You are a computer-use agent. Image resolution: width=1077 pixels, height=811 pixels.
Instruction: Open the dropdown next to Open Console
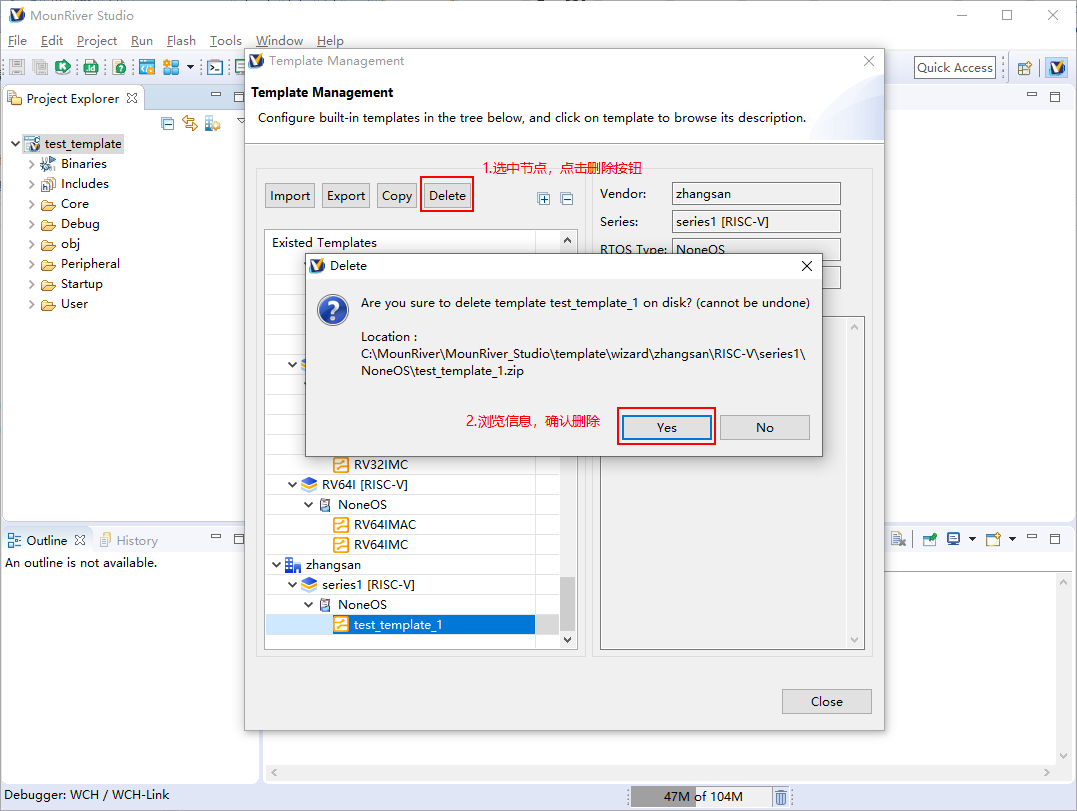click(x=1012, y=539)
